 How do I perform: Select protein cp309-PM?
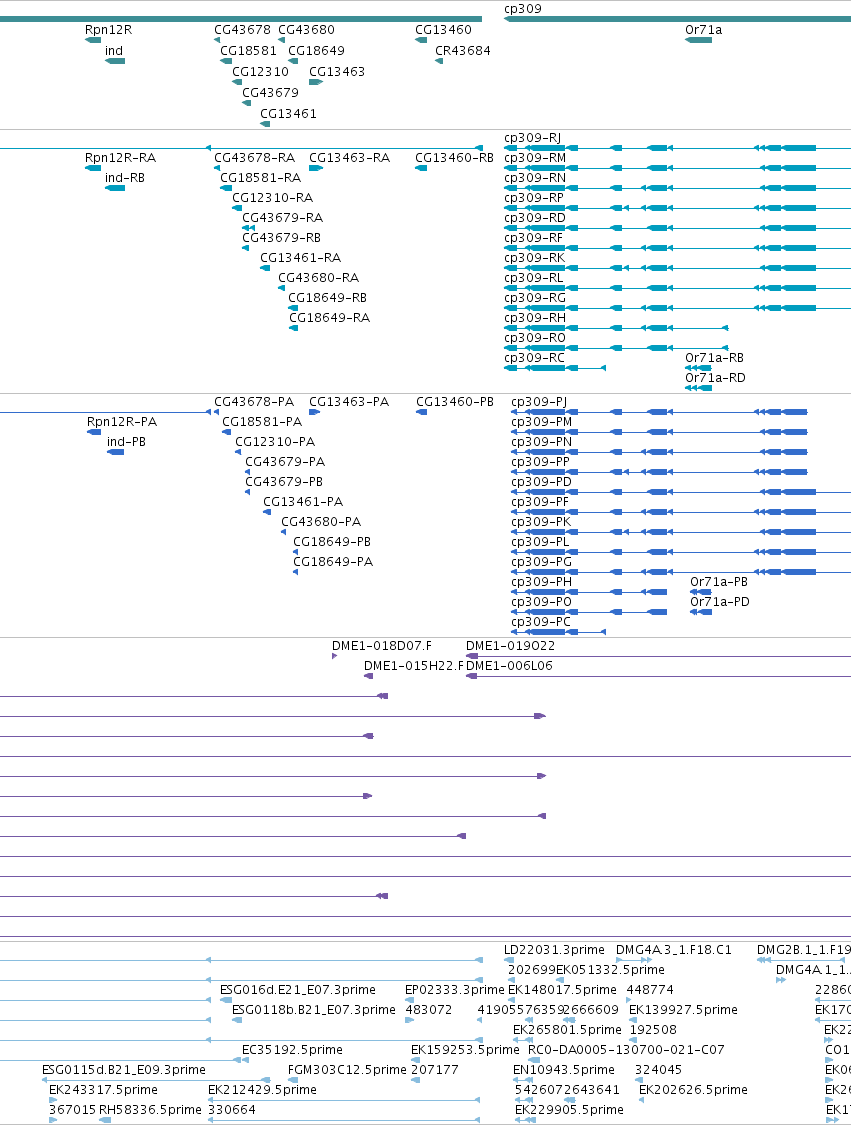tap(542, 422)
